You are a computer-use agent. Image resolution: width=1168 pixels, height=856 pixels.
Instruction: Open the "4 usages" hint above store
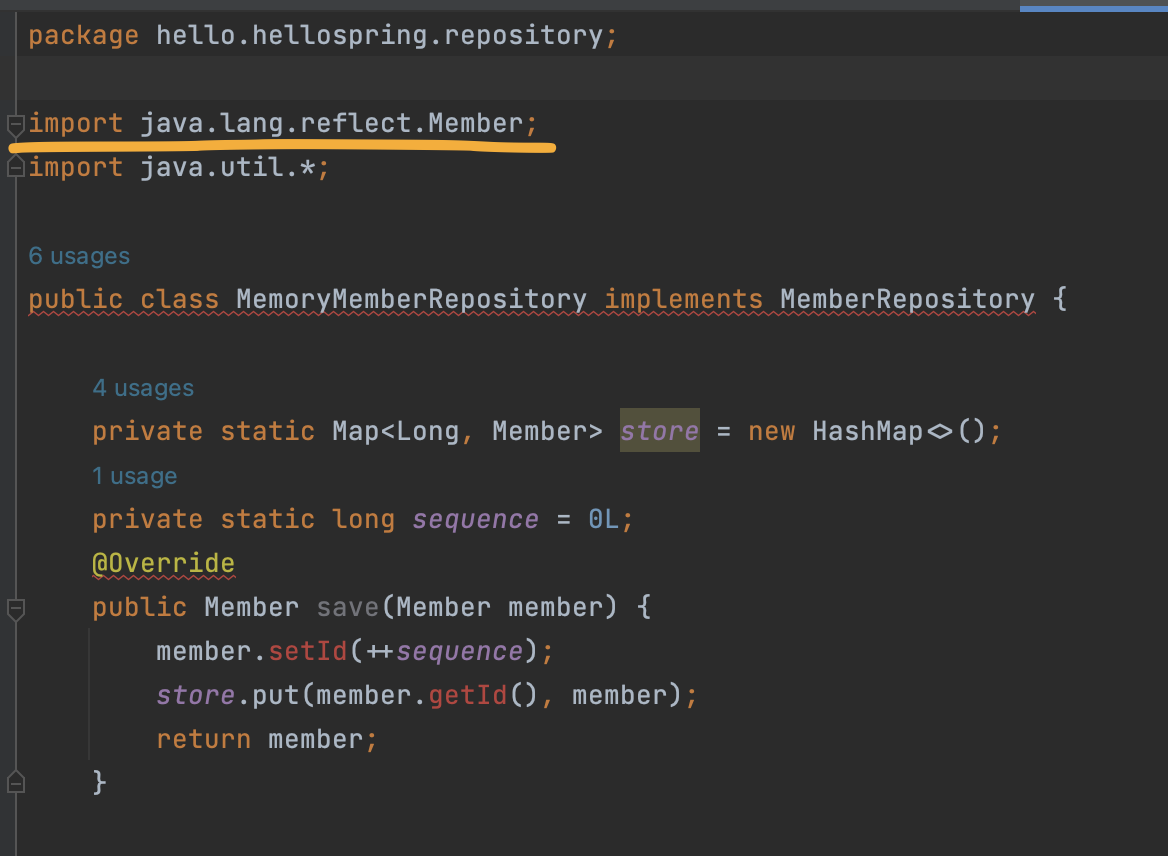coord(143,388)
